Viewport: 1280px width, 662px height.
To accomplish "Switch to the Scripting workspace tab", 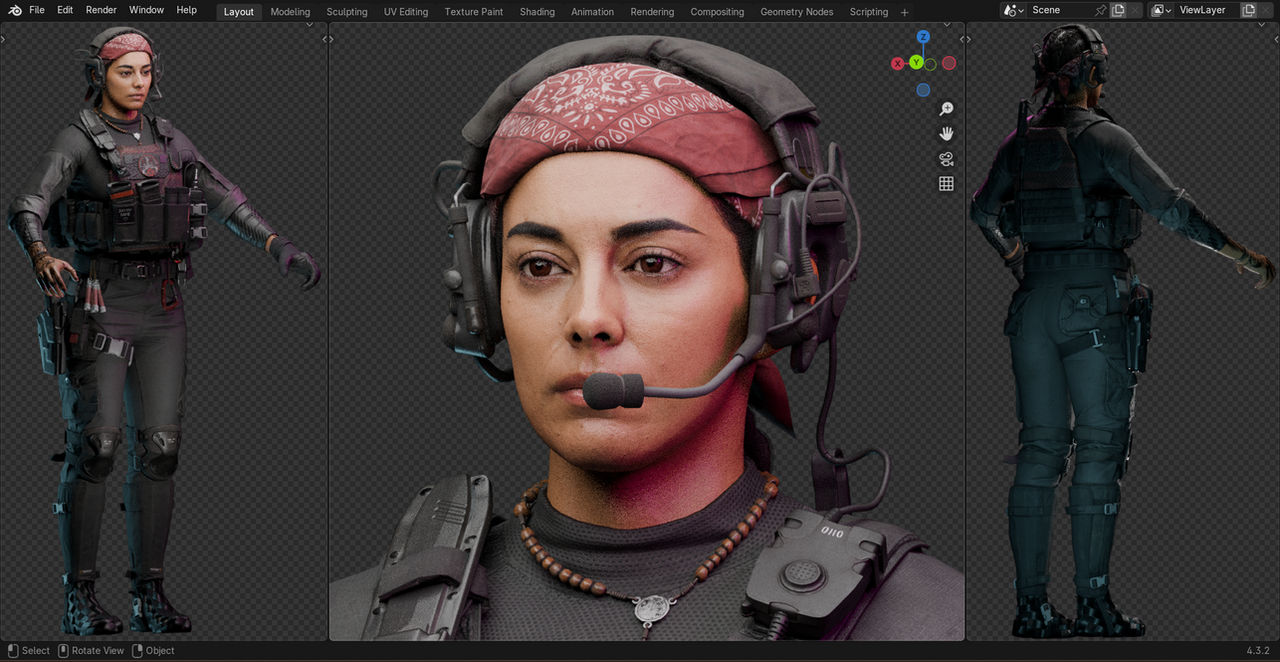I will click(x=869, y=12).
